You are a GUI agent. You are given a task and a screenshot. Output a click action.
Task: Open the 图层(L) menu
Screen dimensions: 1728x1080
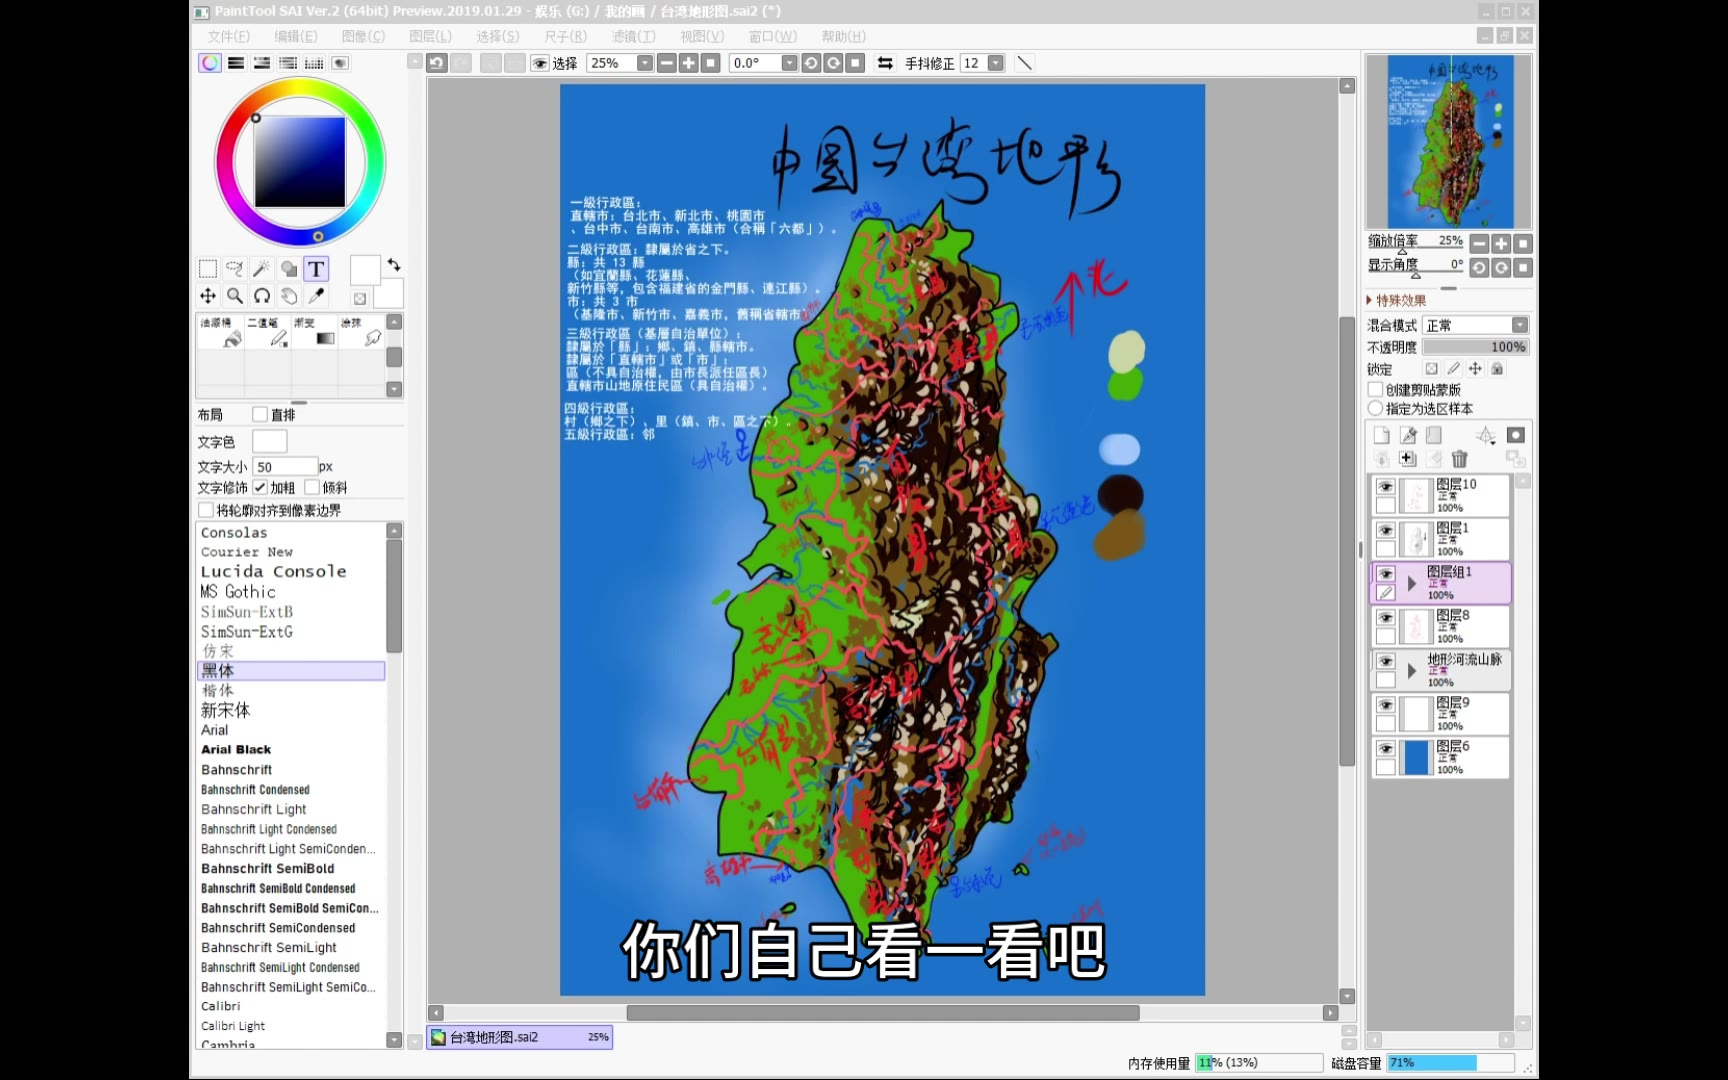pos(430,36)
